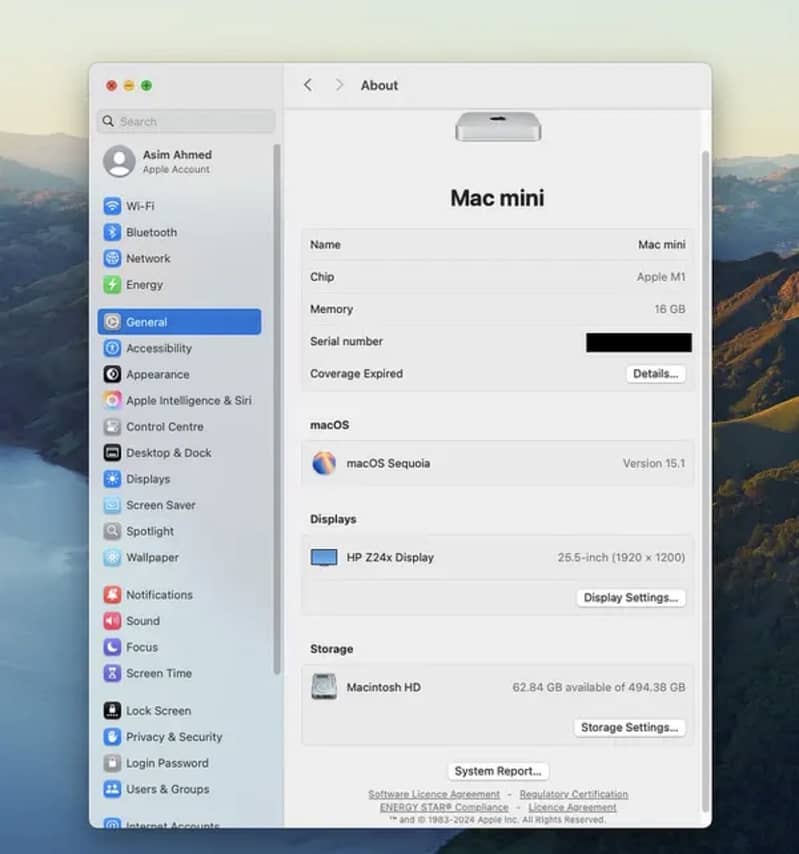
Task: Select the Lock Screen icon
Action: tap(112, 711)
